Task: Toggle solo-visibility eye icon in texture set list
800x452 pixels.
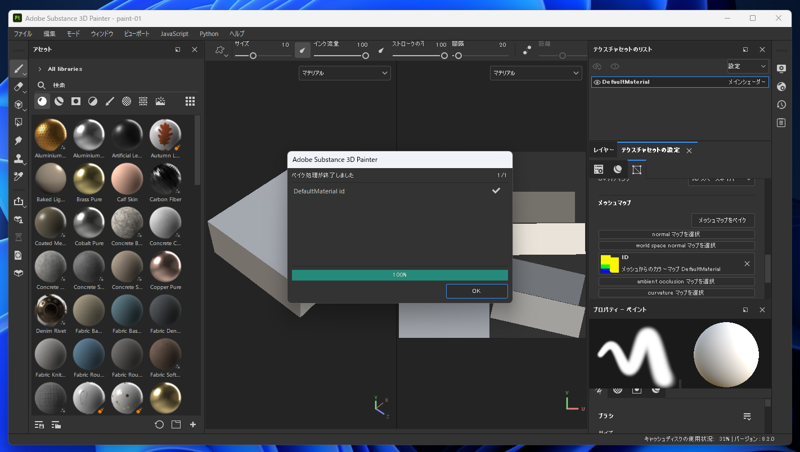Action: [x=615, y=66]
